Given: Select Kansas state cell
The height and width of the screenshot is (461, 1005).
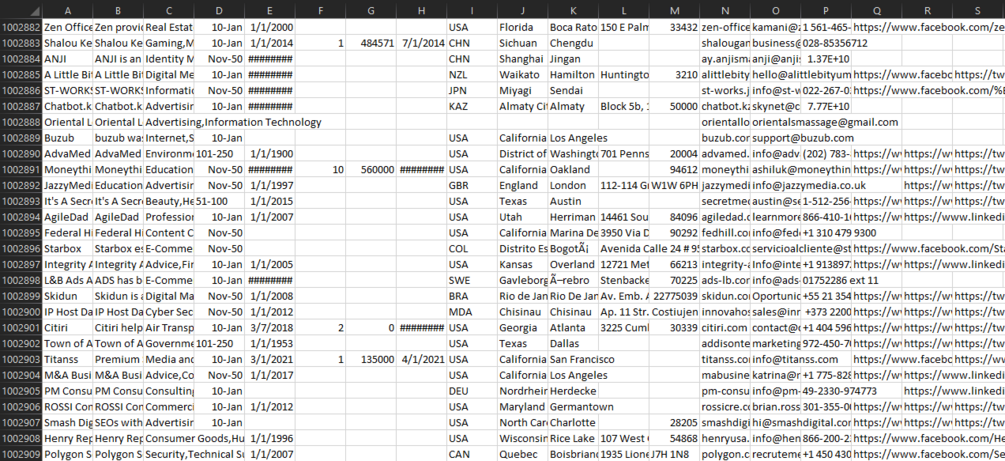Looking at the screenshot, I should tap(522, 265).
